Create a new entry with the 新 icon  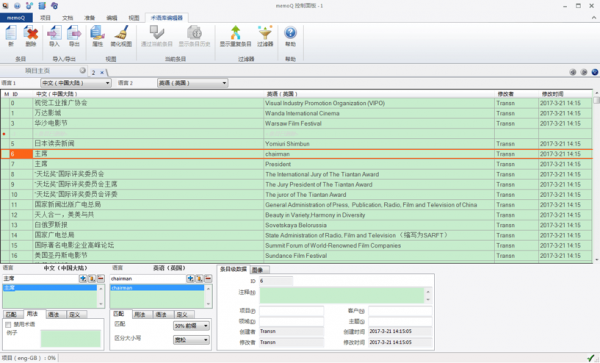tap(11, 36)
